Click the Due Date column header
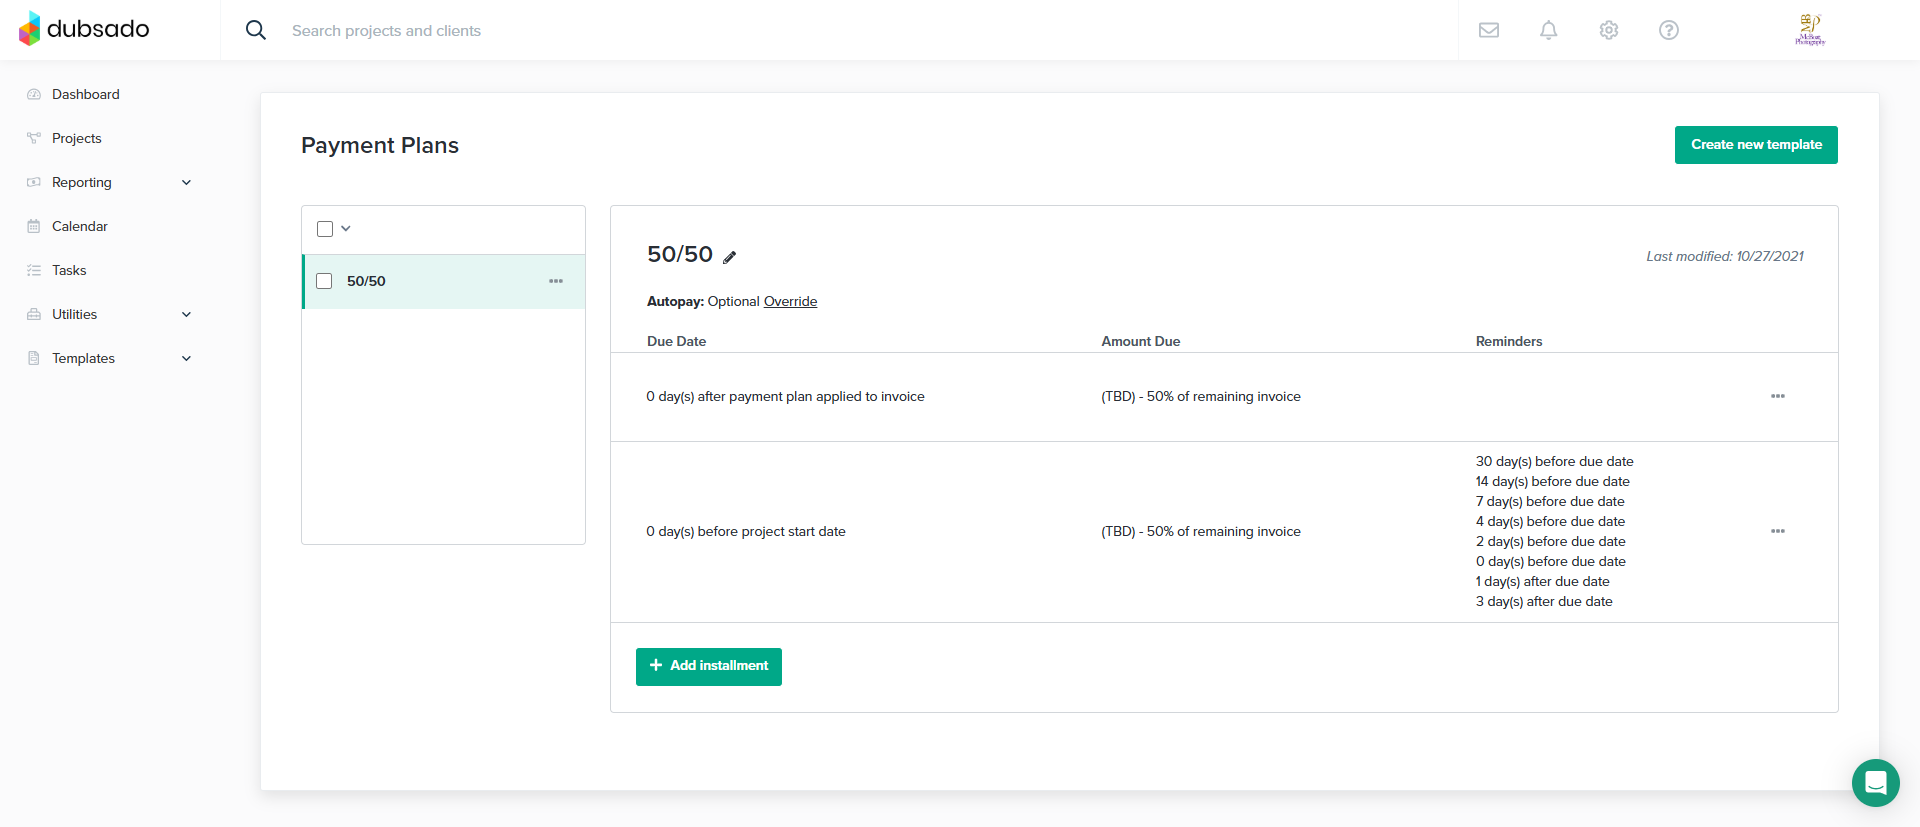The width and height of the screenshot is (1920, 827). [x=677, y=341]
